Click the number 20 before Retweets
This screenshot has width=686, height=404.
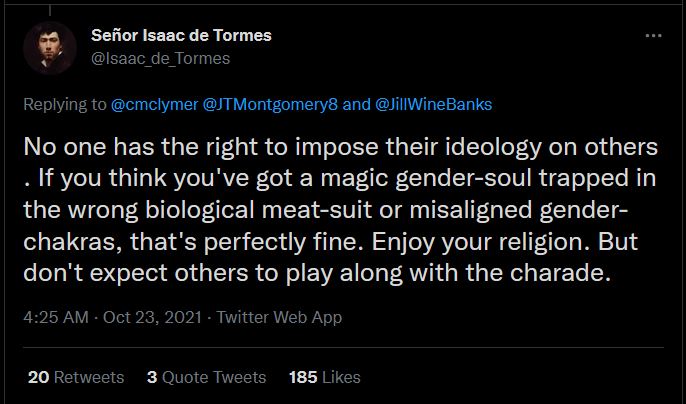[x=38, y=377]
